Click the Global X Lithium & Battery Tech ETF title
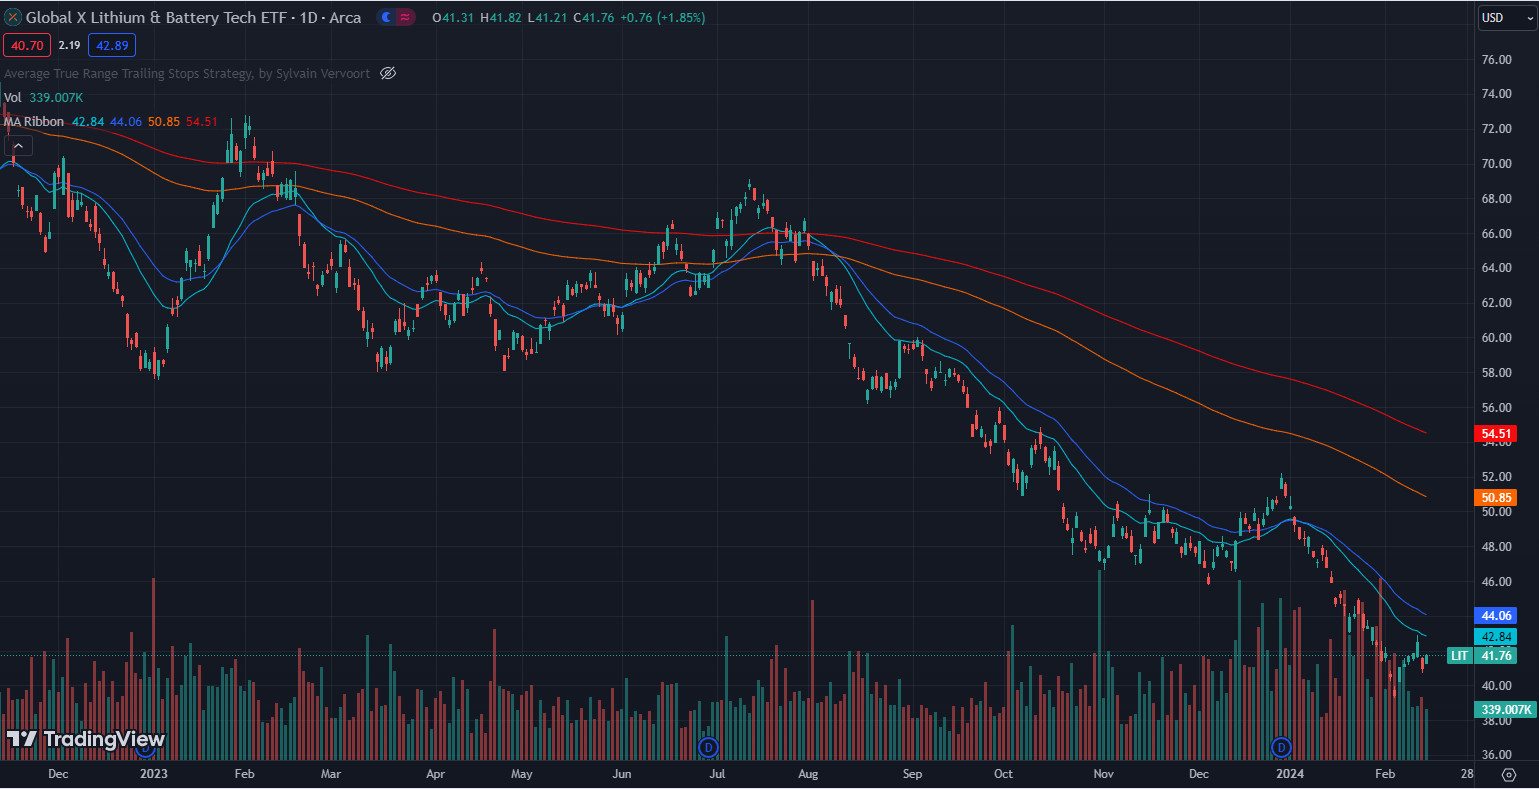1539x789 pixels. [156, 18]
